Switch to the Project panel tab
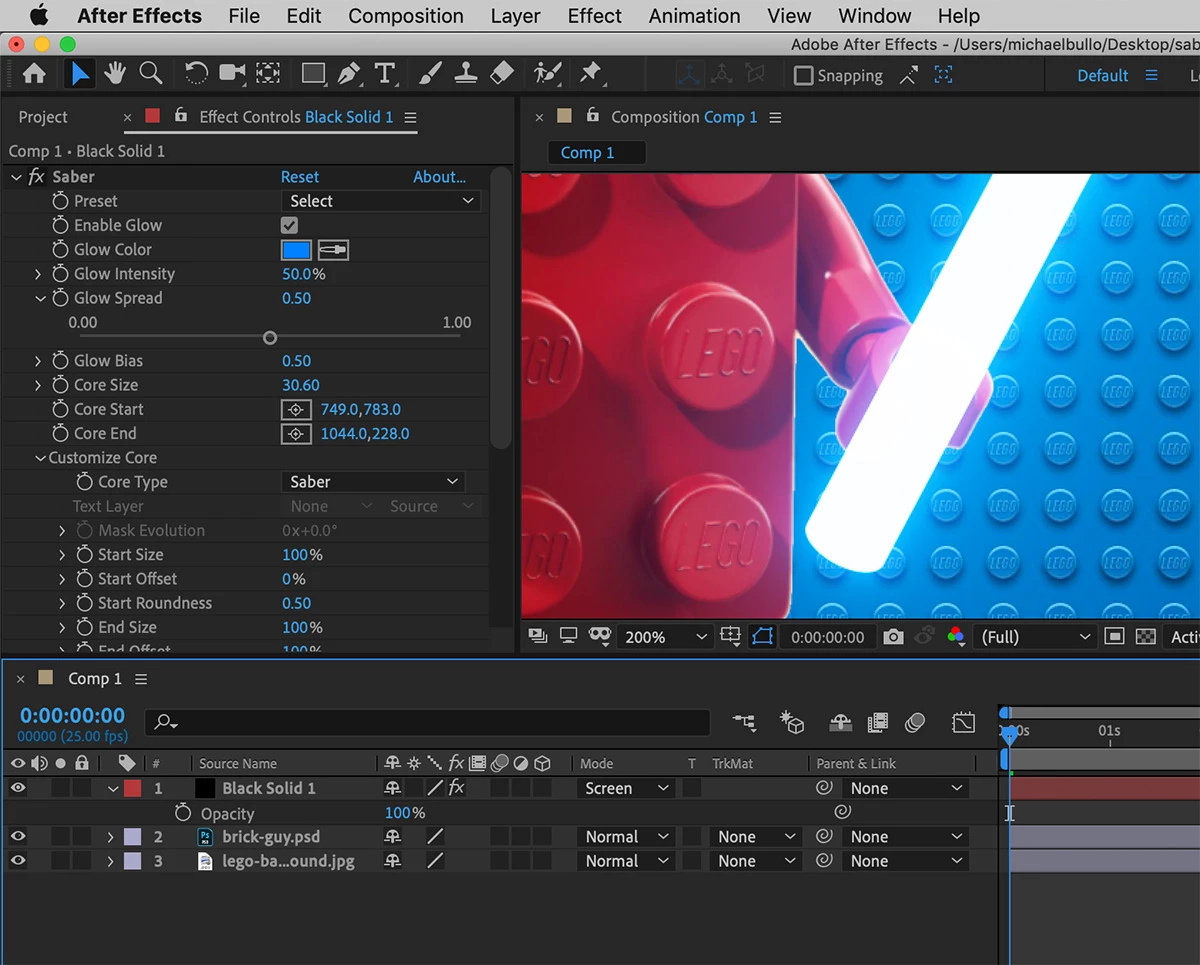 (x=43, y=117)
